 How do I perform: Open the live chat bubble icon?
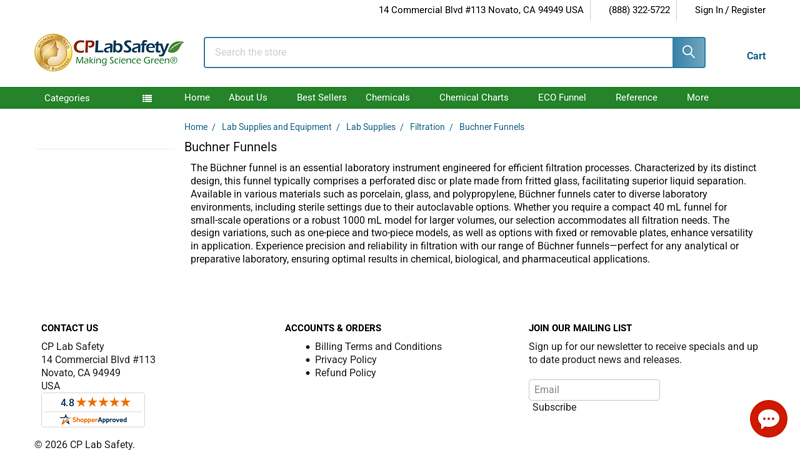coord(768,419)
